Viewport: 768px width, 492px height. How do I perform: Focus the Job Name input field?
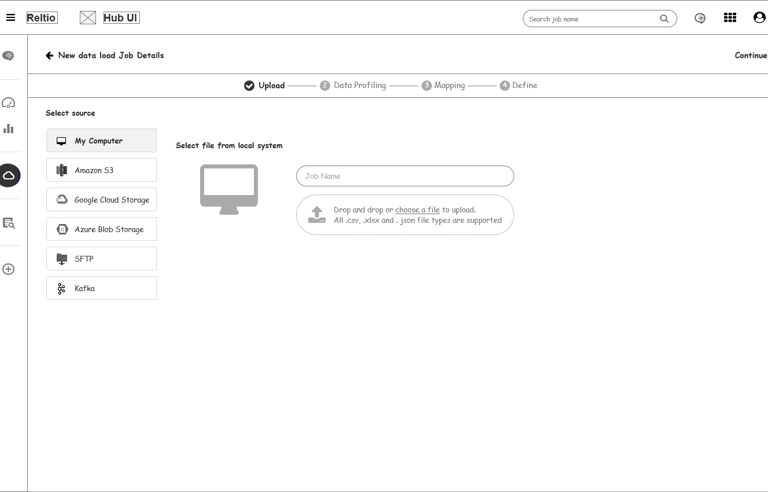tap(405, 176)
